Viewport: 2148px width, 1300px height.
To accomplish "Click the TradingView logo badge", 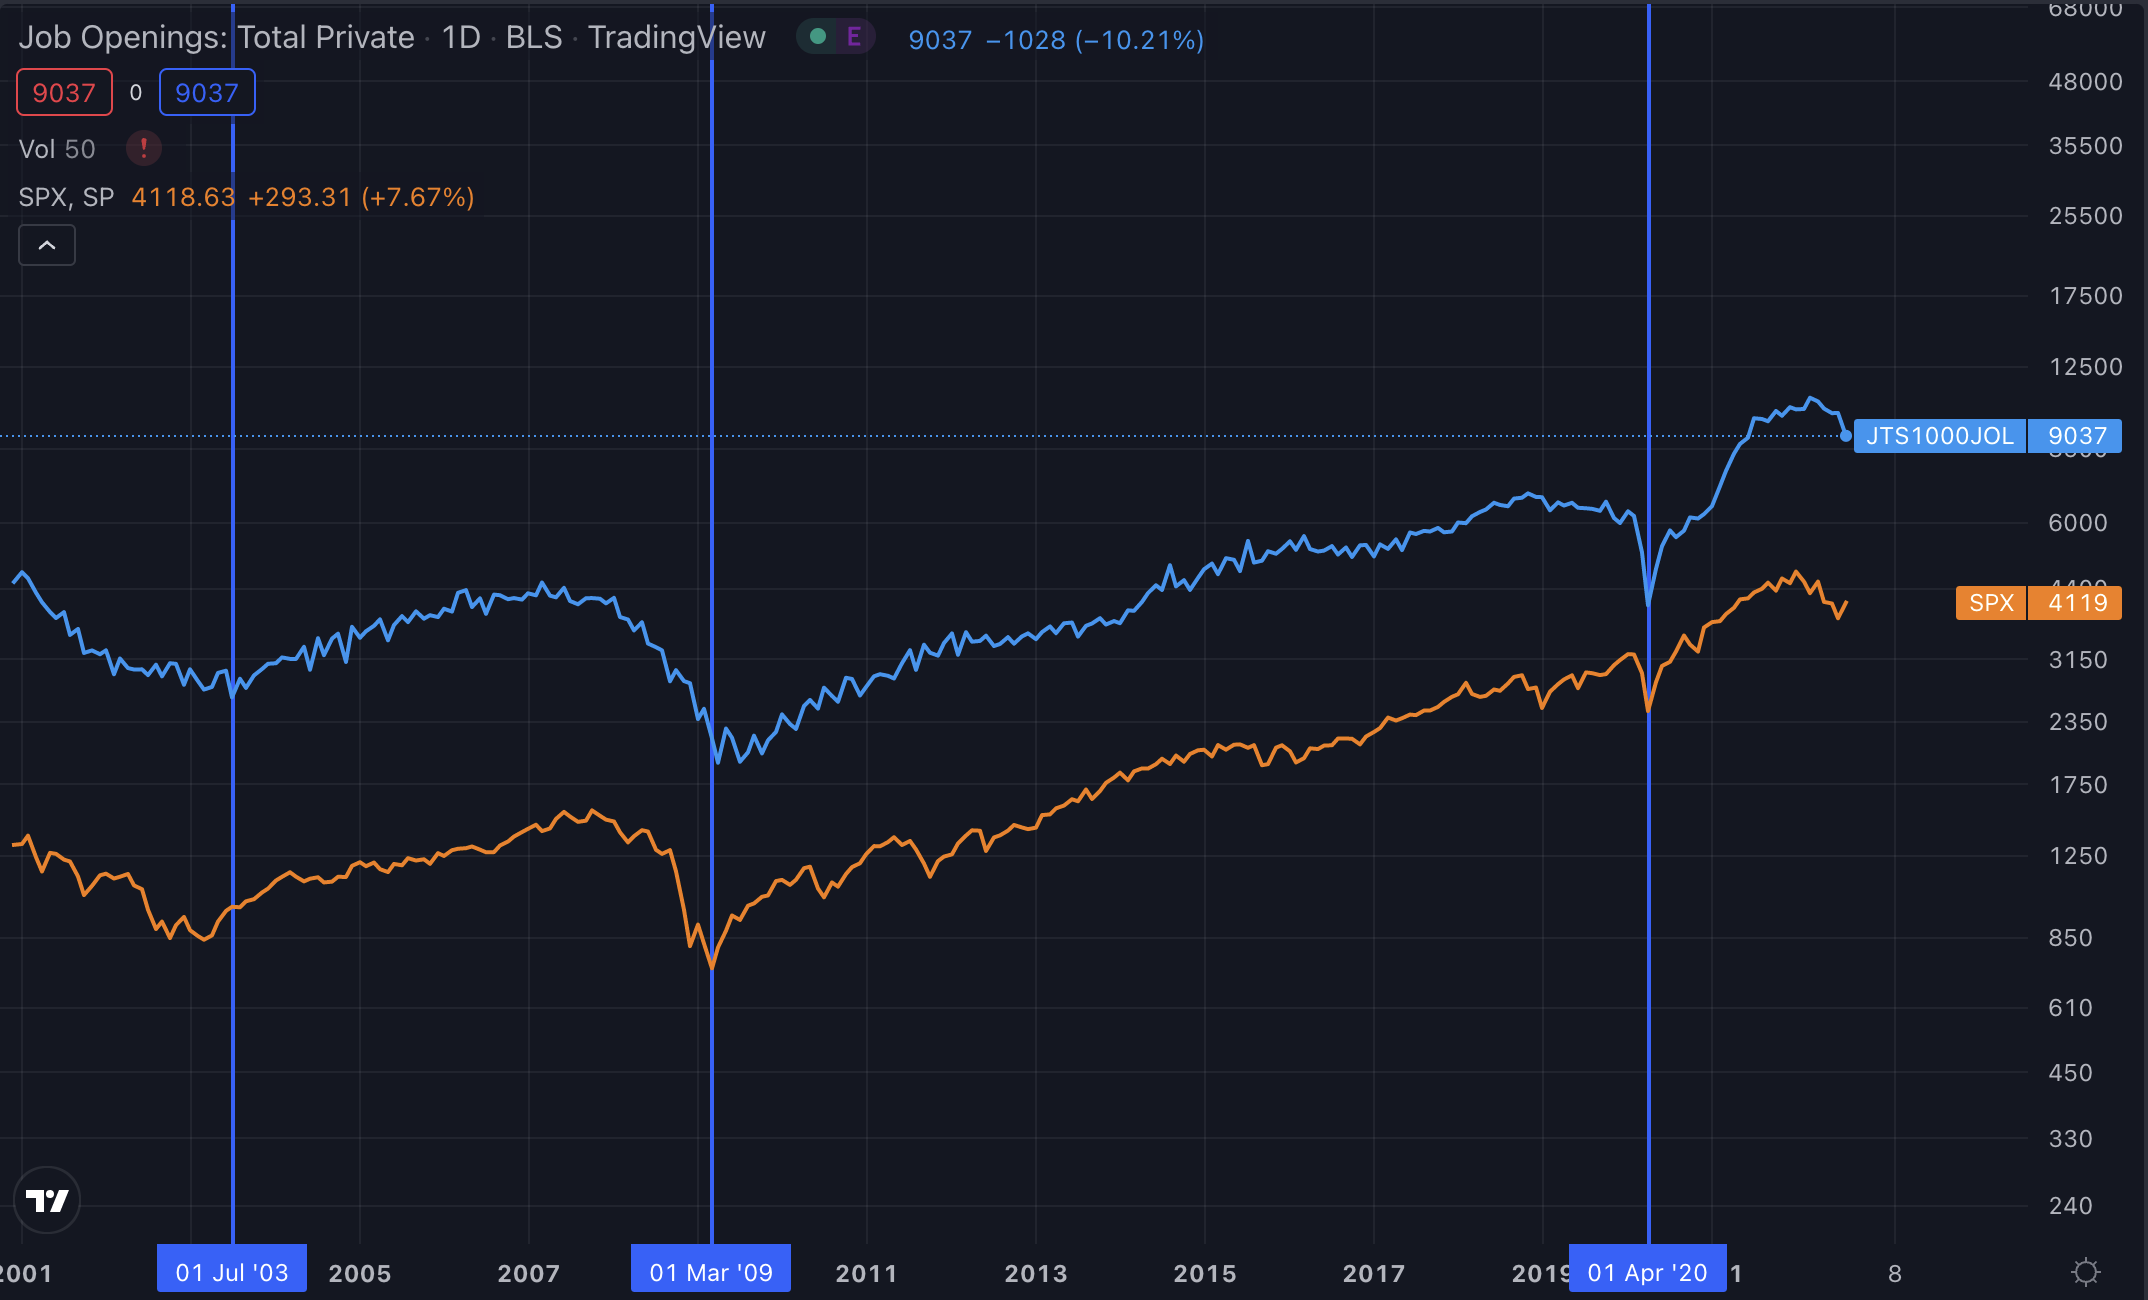I will coord(47,1200).
